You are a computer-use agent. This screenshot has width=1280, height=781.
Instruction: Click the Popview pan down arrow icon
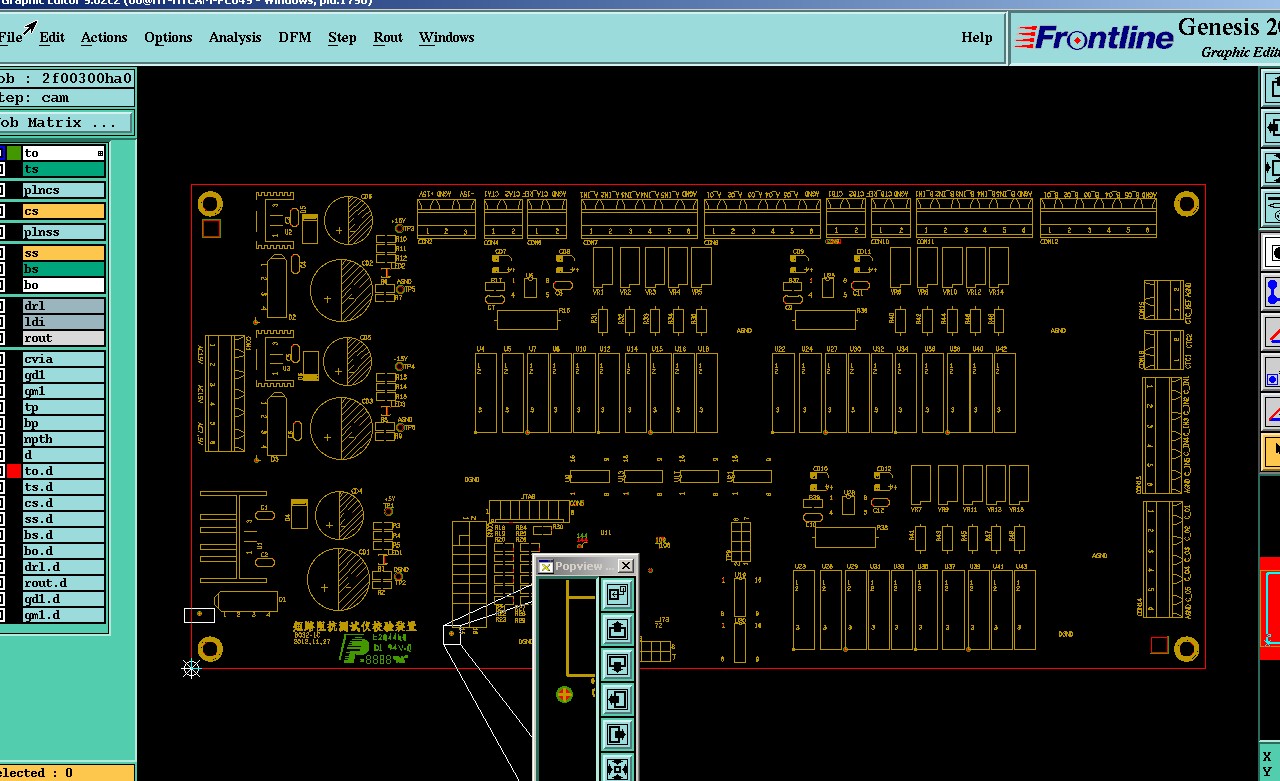[617, 664]
